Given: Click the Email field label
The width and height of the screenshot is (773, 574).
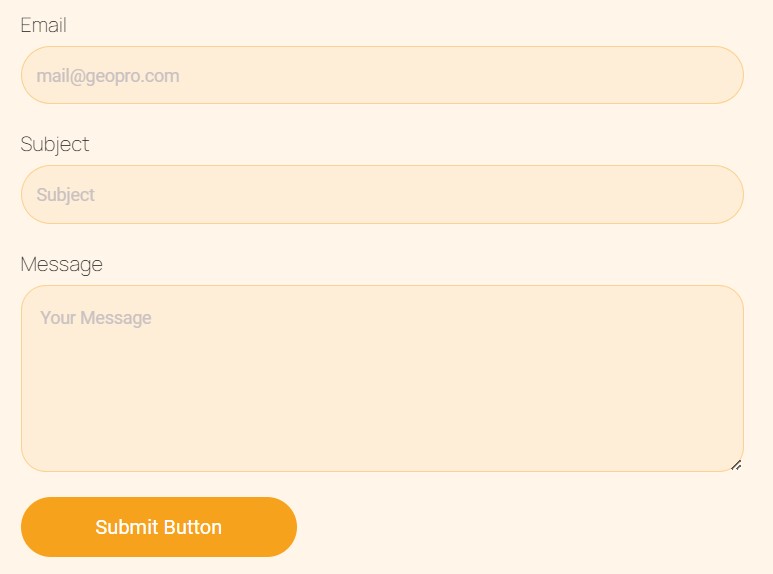Looking at the screenshot, I should coord(43,25).
